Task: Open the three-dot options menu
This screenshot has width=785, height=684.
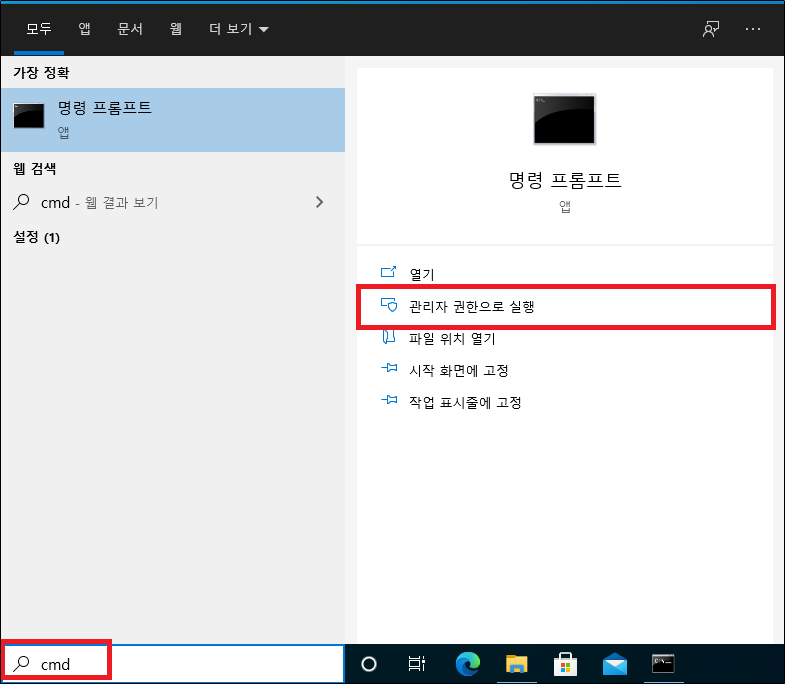Action: point(752,29)
